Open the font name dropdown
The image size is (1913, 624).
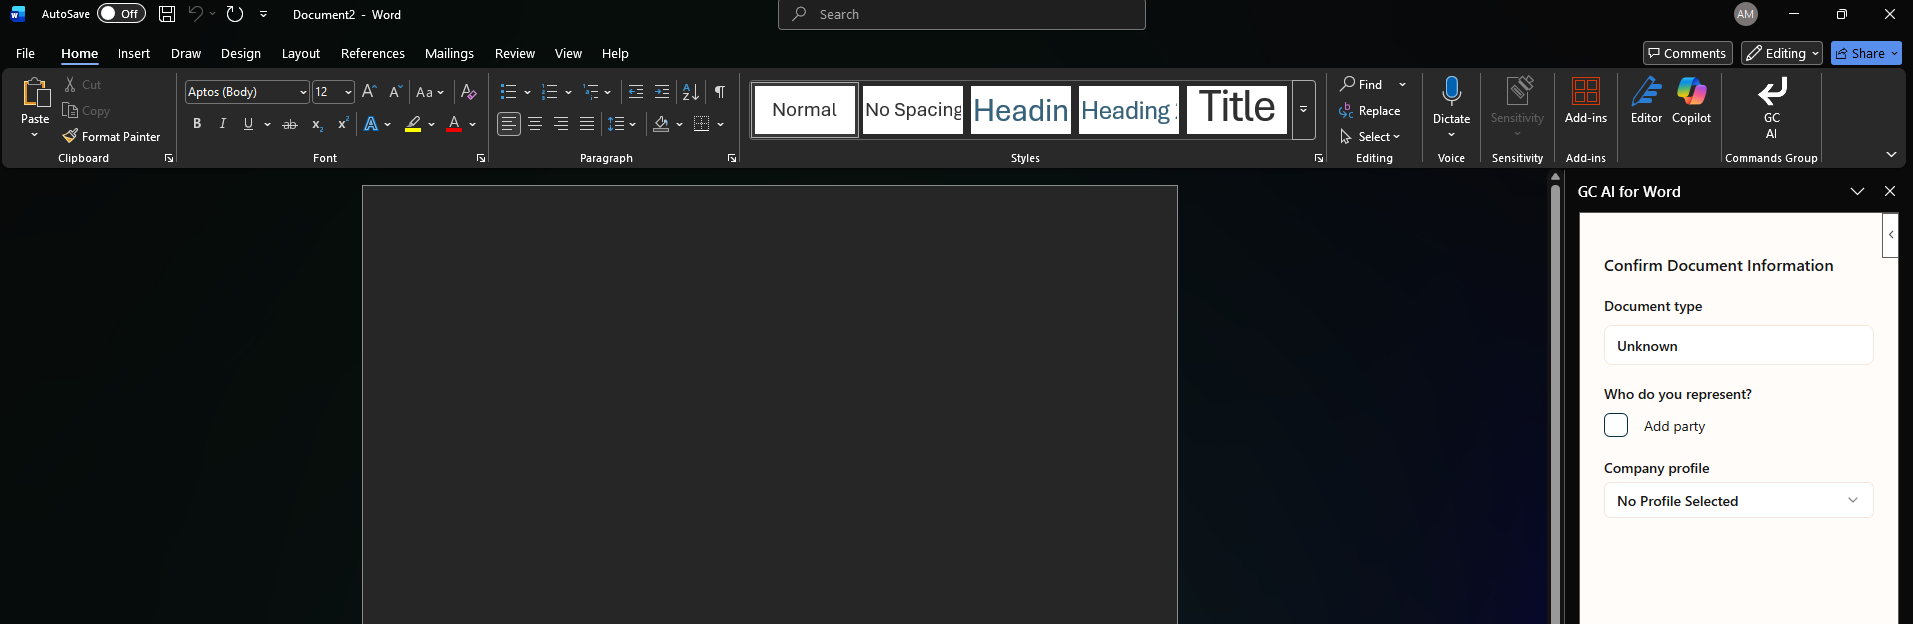tap(303, 92)
